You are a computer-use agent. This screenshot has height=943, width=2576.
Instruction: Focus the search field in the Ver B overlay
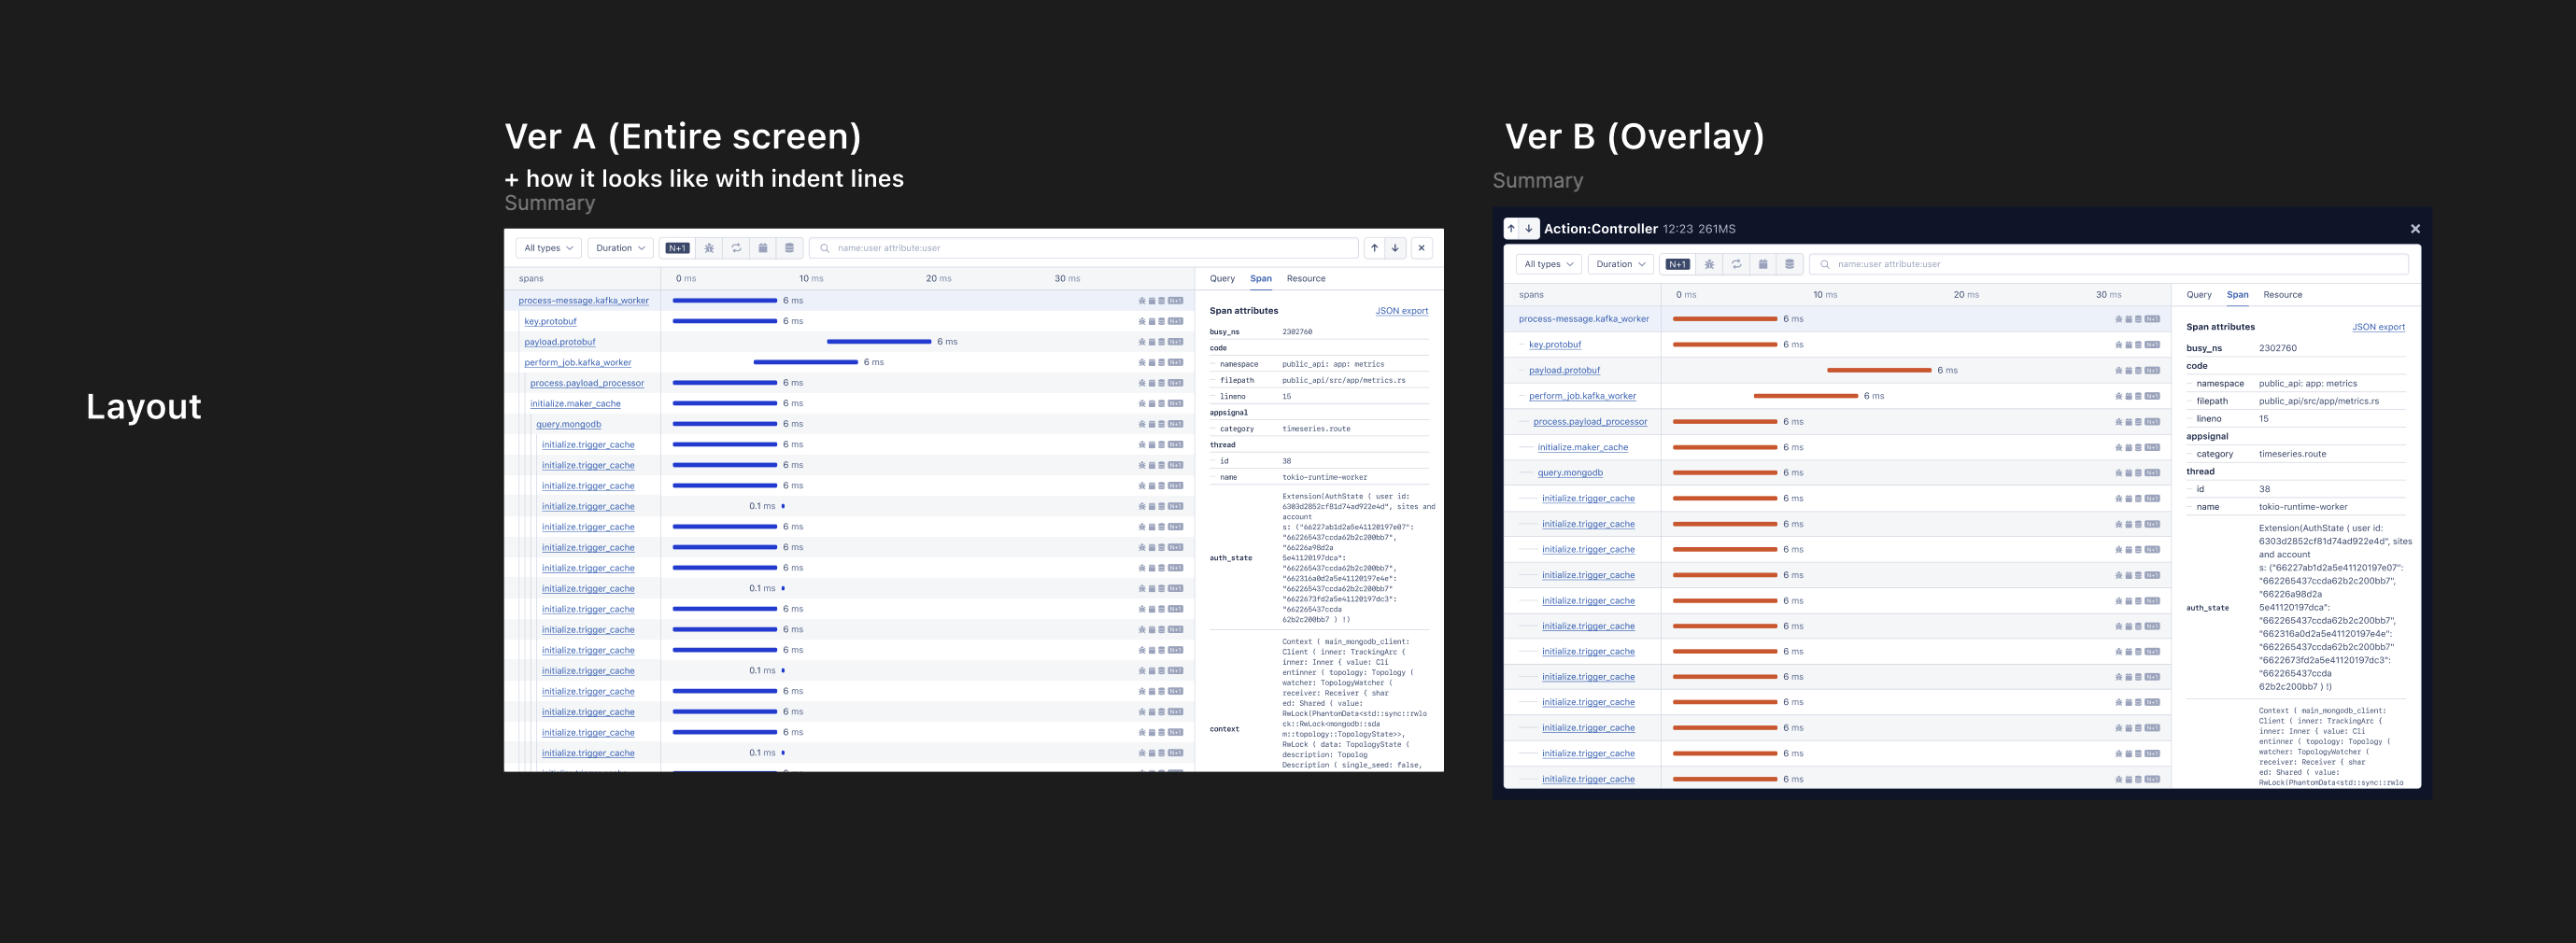point(2110,264)
